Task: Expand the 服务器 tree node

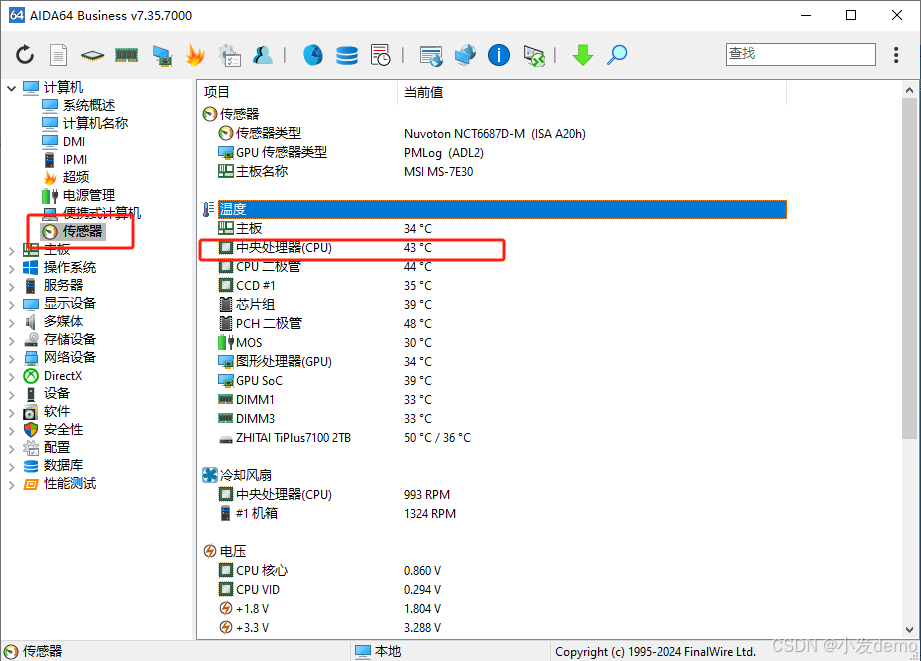Action: pos(11,287)
